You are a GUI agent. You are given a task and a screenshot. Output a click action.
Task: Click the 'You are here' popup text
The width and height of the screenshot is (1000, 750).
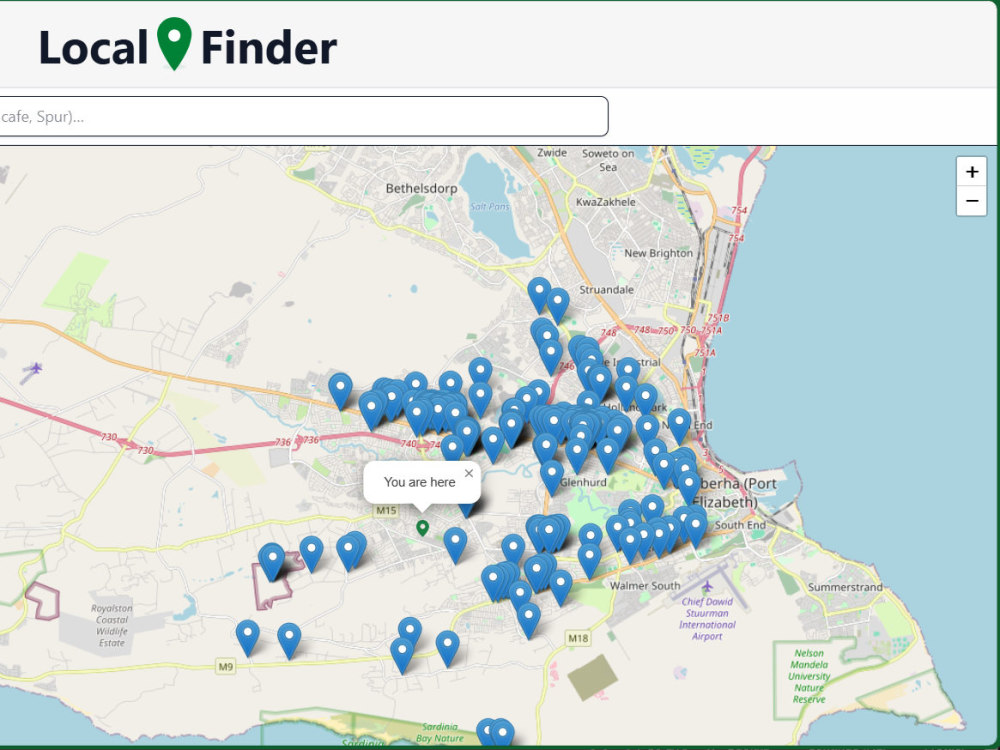(x=419, y=482)
